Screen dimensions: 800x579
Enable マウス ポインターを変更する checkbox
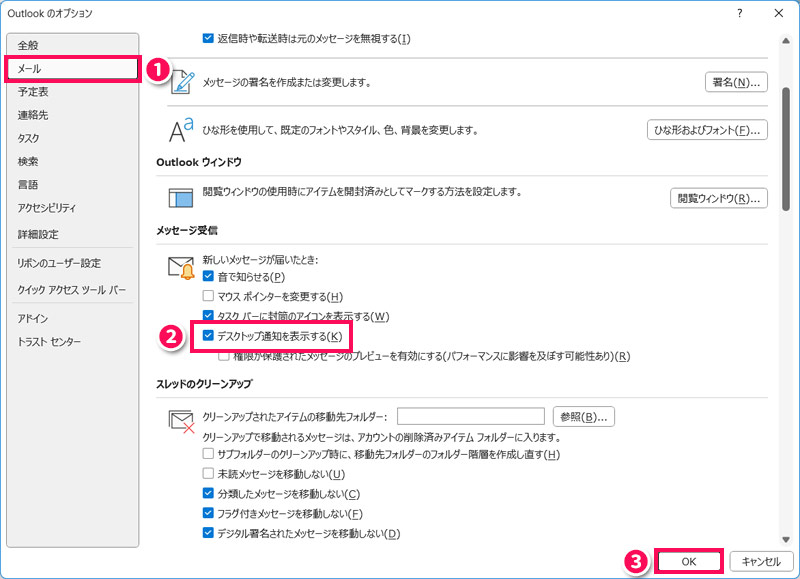coord(208,296)
